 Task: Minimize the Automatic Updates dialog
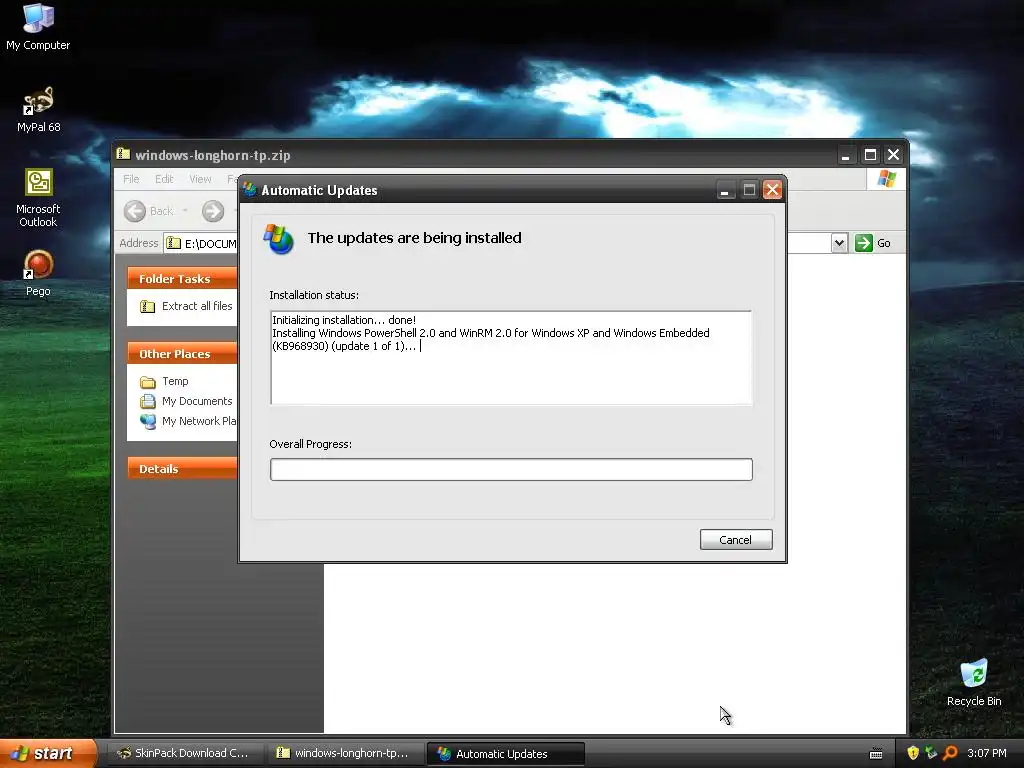coord(725,190)
